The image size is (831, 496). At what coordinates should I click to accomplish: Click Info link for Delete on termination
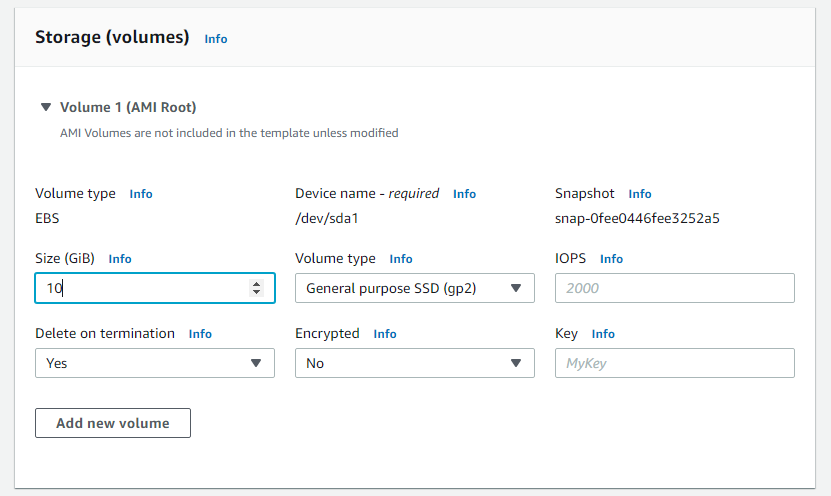point(200,334)
